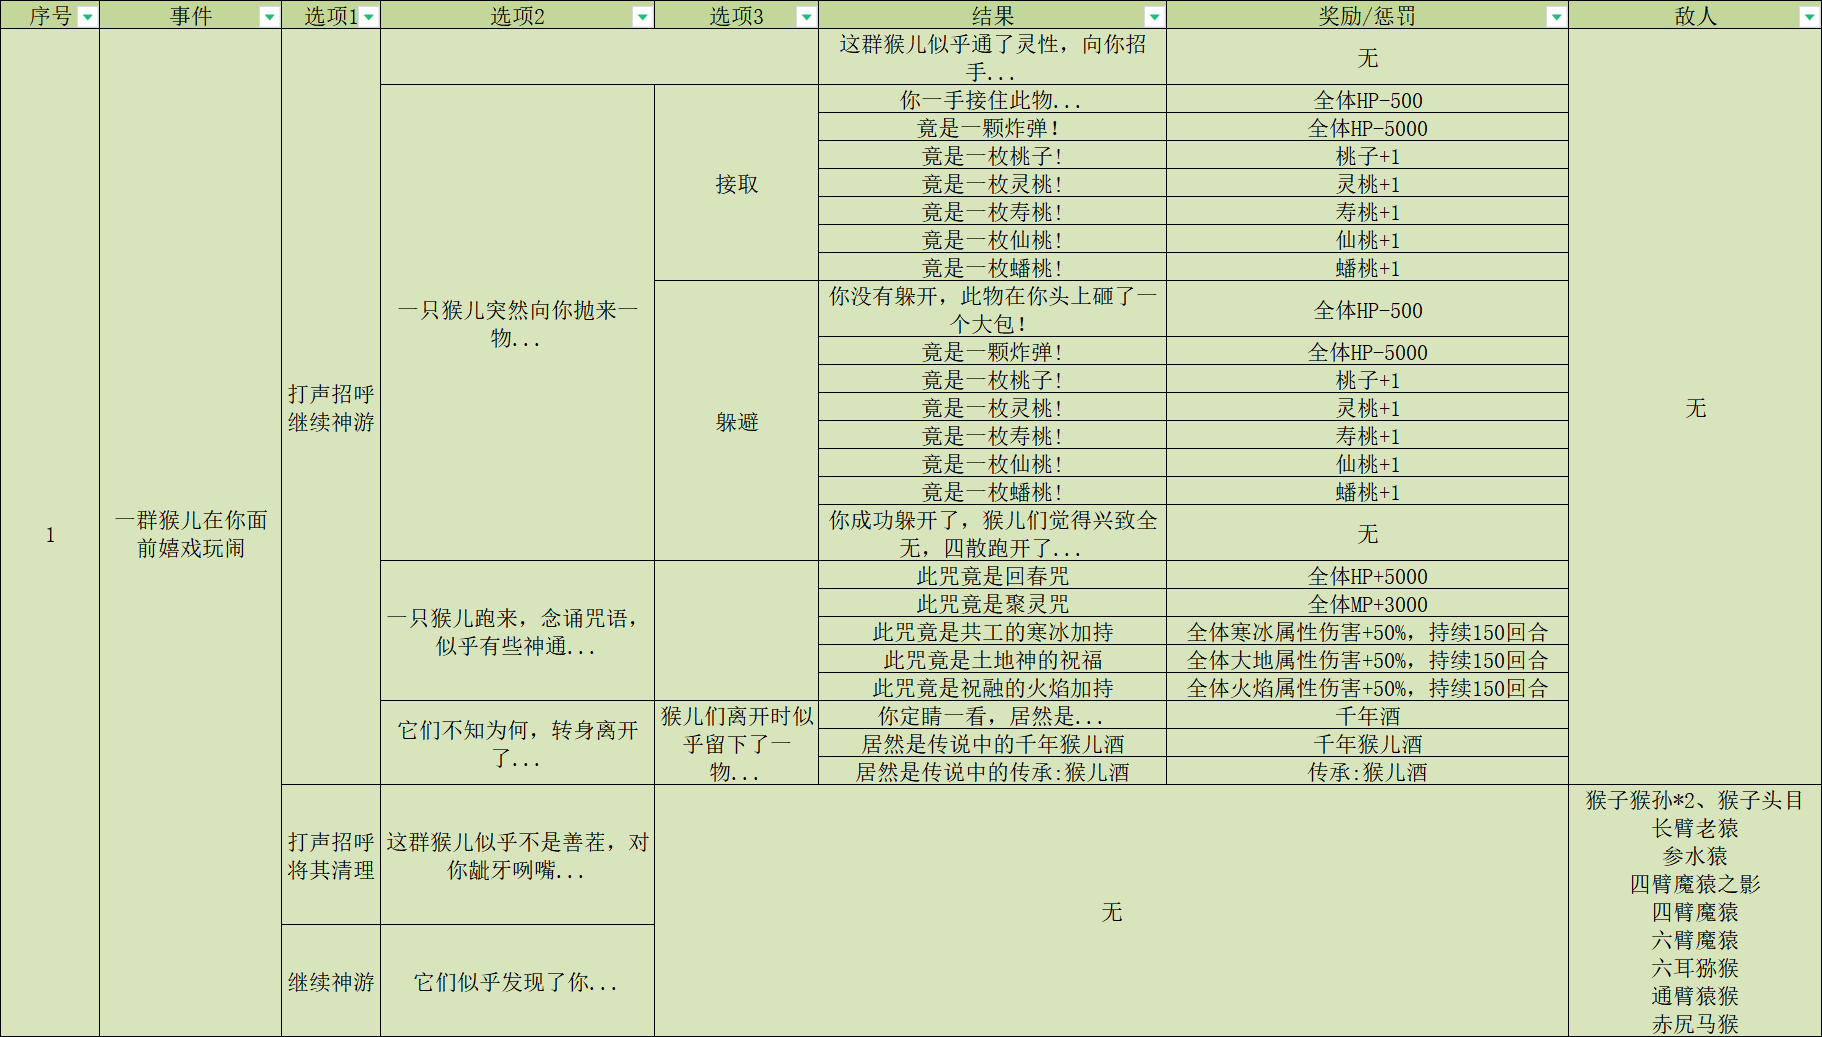Select cell 它们似乎发现了你
The height and width of the screenshot is (1037, 1822).
click(517, 981)
